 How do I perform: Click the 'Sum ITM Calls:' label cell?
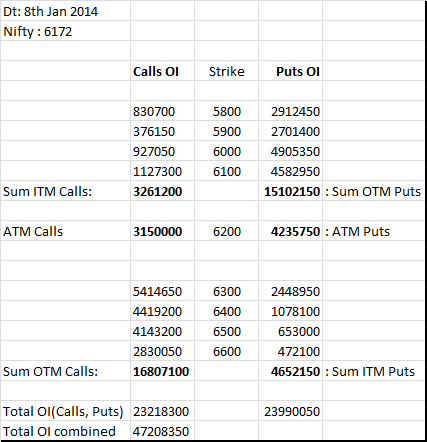pyautogui.click(x=65, y=191)
